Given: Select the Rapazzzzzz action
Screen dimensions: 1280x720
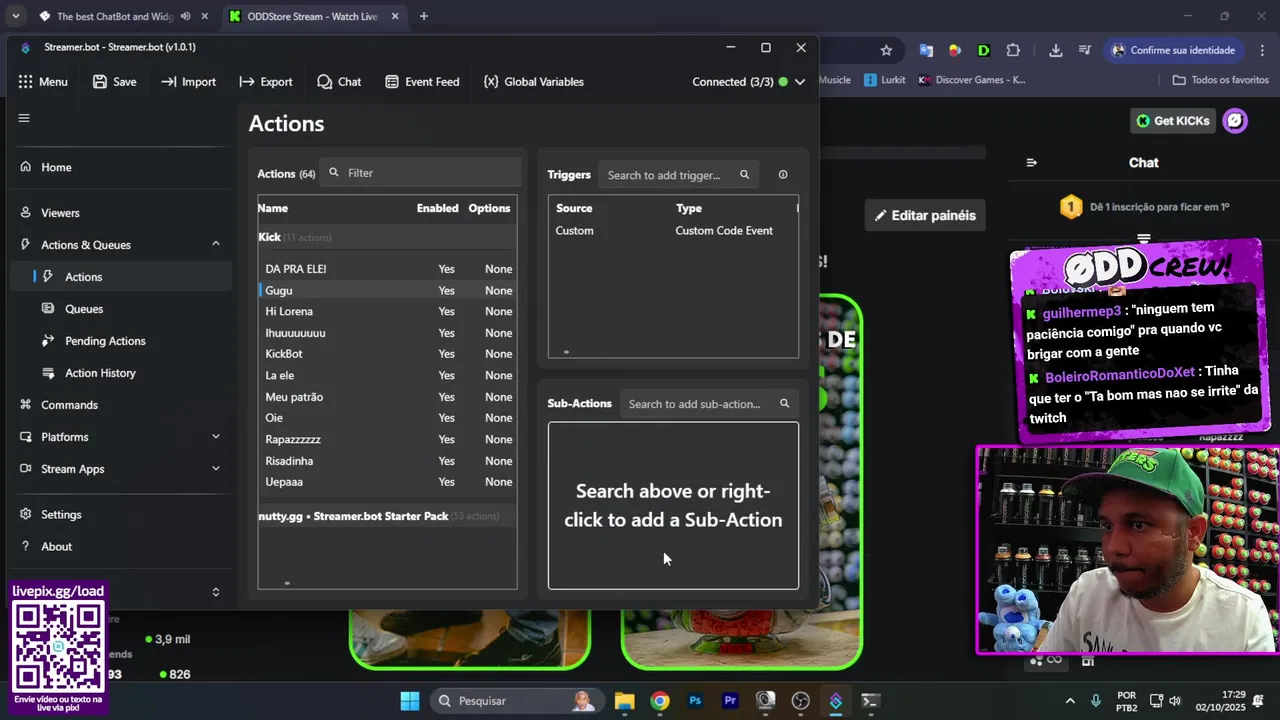Looking at the screenshot, I should point(387,439).
